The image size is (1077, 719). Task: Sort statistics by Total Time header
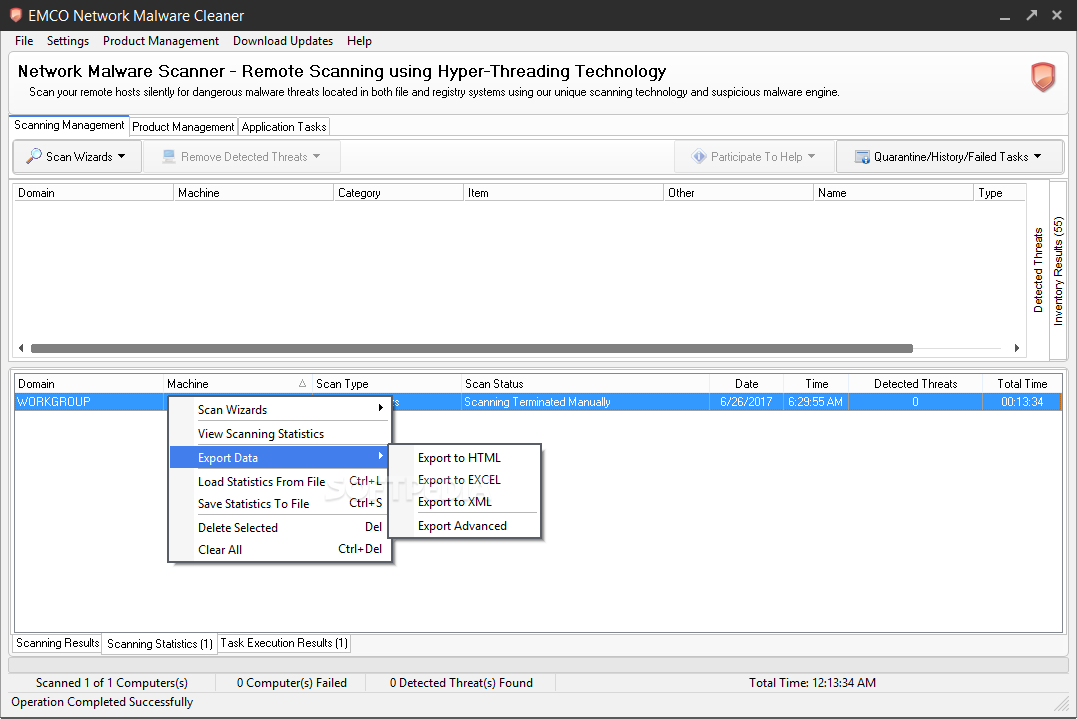pyautogui.click(x=1022, y=384)
